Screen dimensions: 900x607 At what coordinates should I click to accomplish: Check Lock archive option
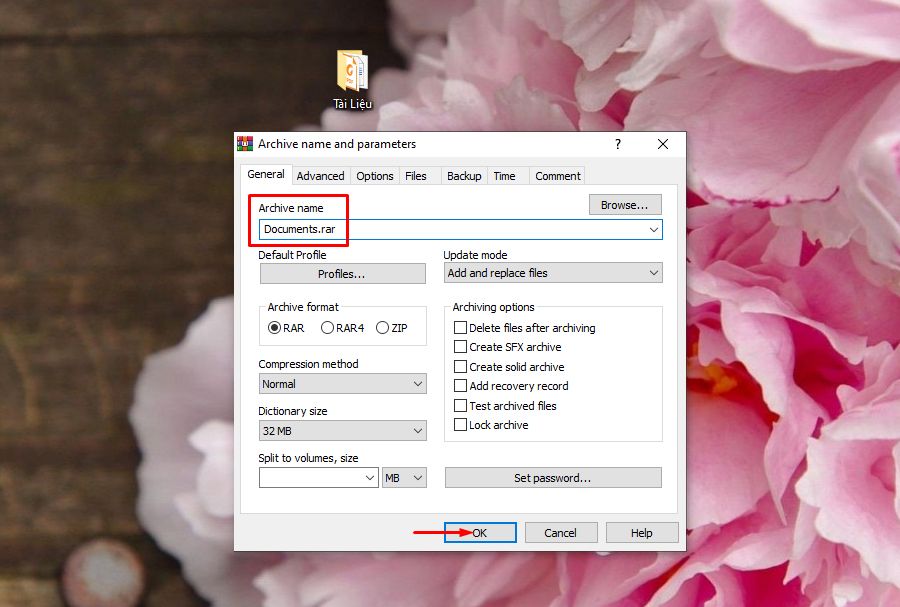tap(460, 424)
